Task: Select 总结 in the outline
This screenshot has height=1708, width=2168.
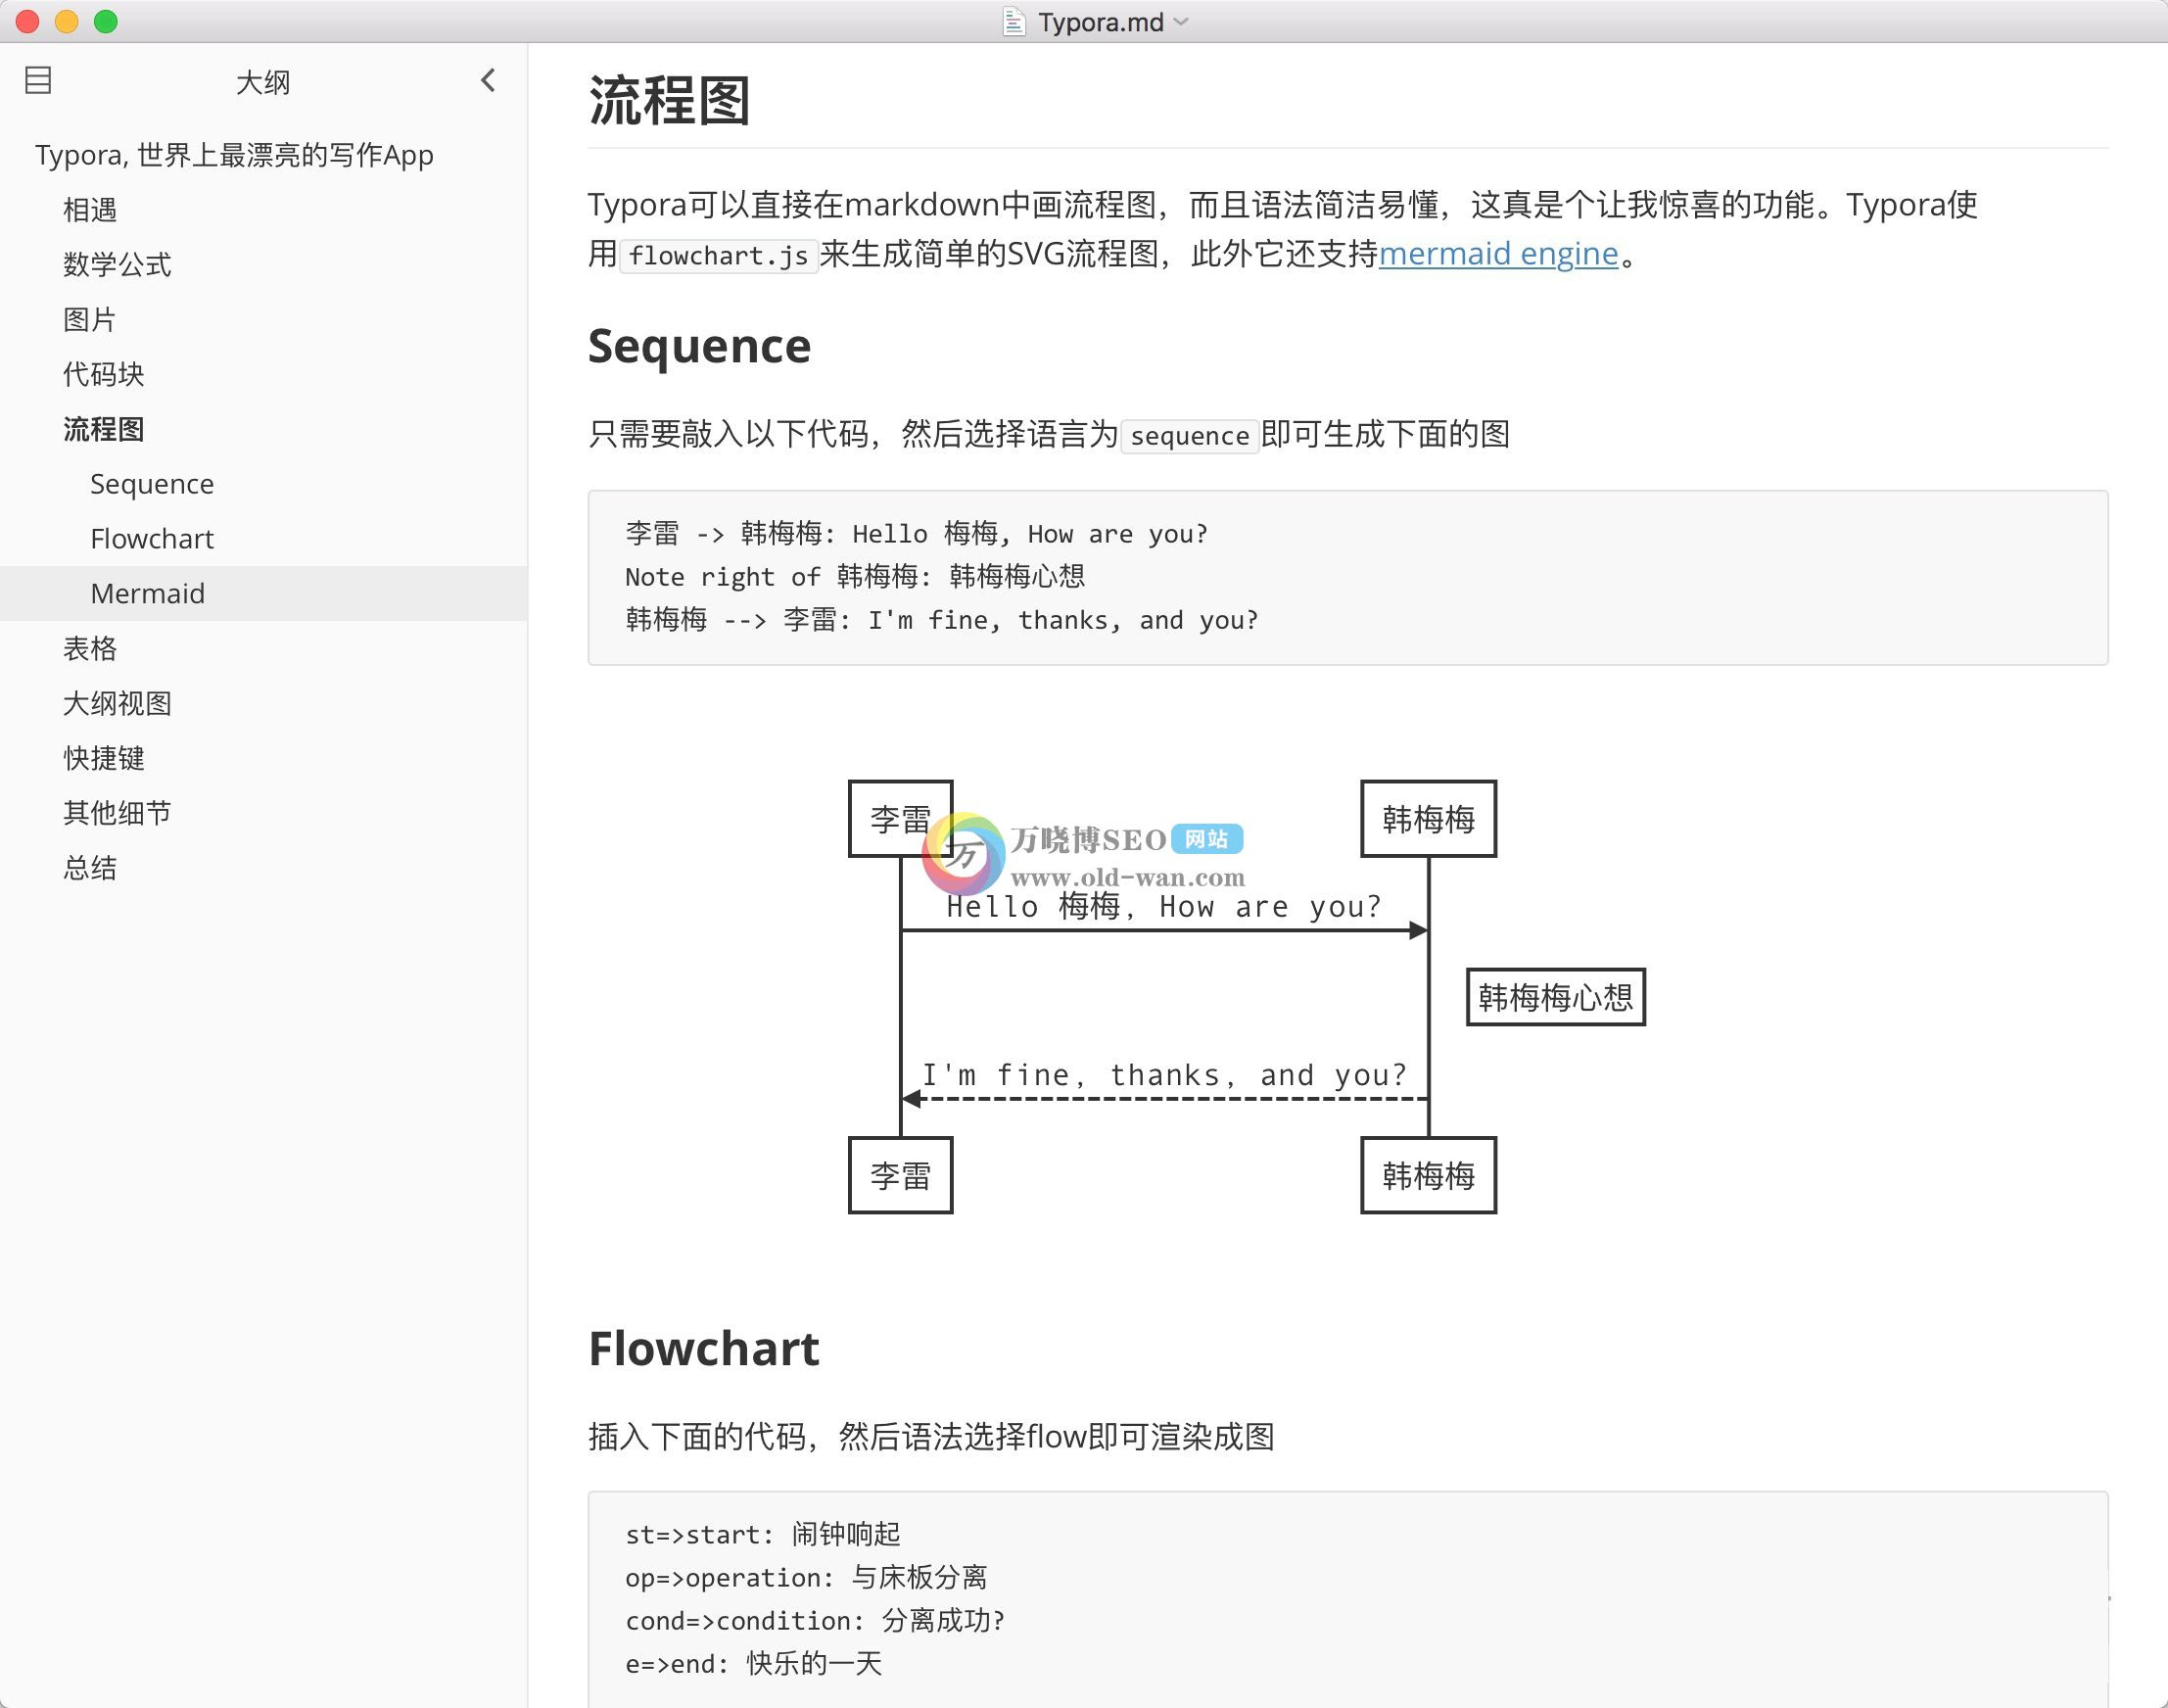Action: click(x=90, y=868)
